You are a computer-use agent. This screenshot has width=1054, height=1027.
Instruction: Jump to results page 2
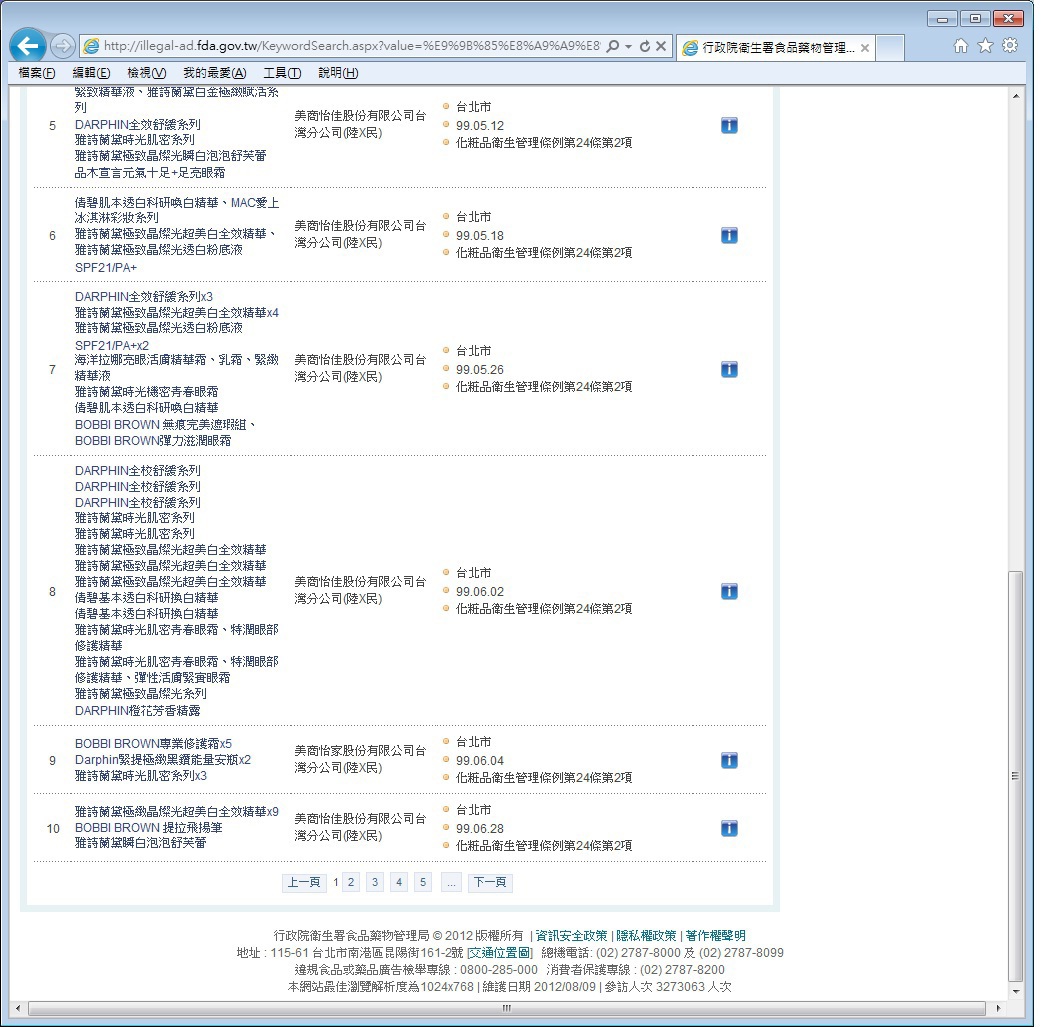[351, 882]
